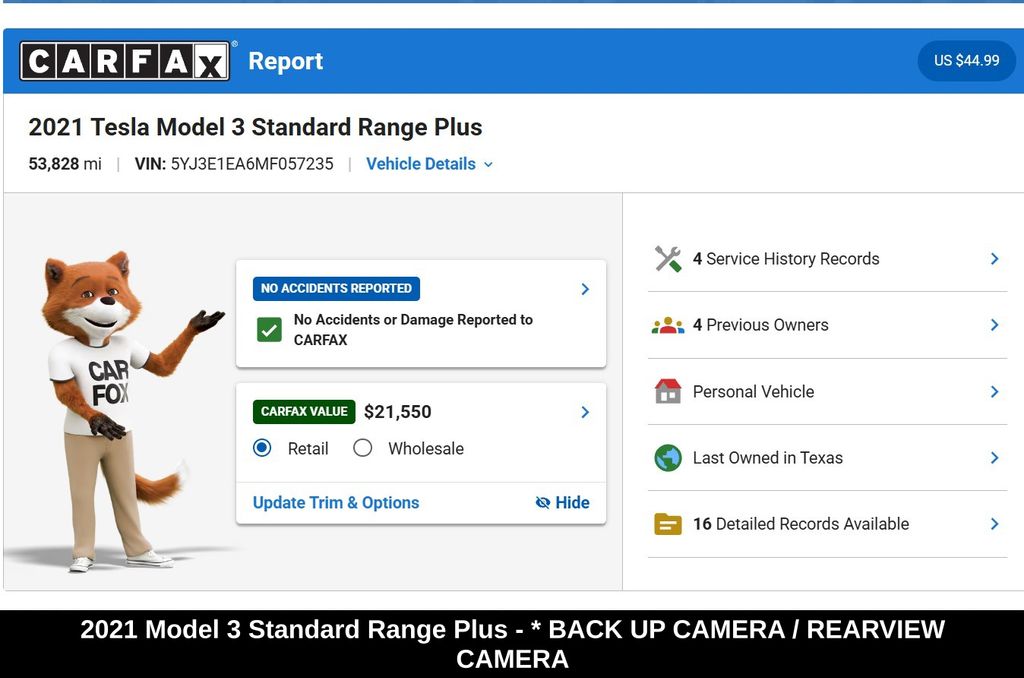The image size is (1024, 678).
Task: Click the 4 Previous Owners text
Action: (760, 325)
